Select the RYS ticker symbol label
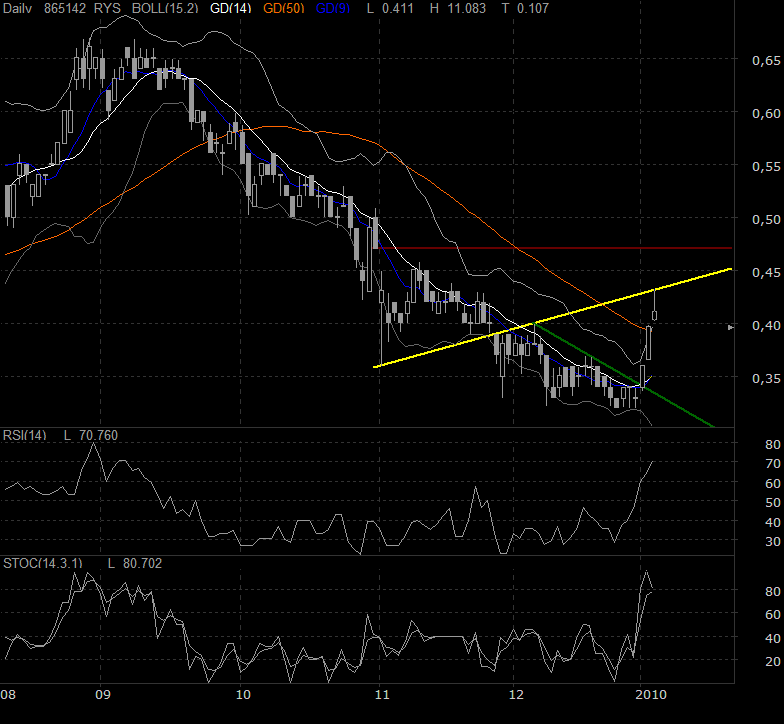This screenshot has height=724, width=784. [106, 9]
